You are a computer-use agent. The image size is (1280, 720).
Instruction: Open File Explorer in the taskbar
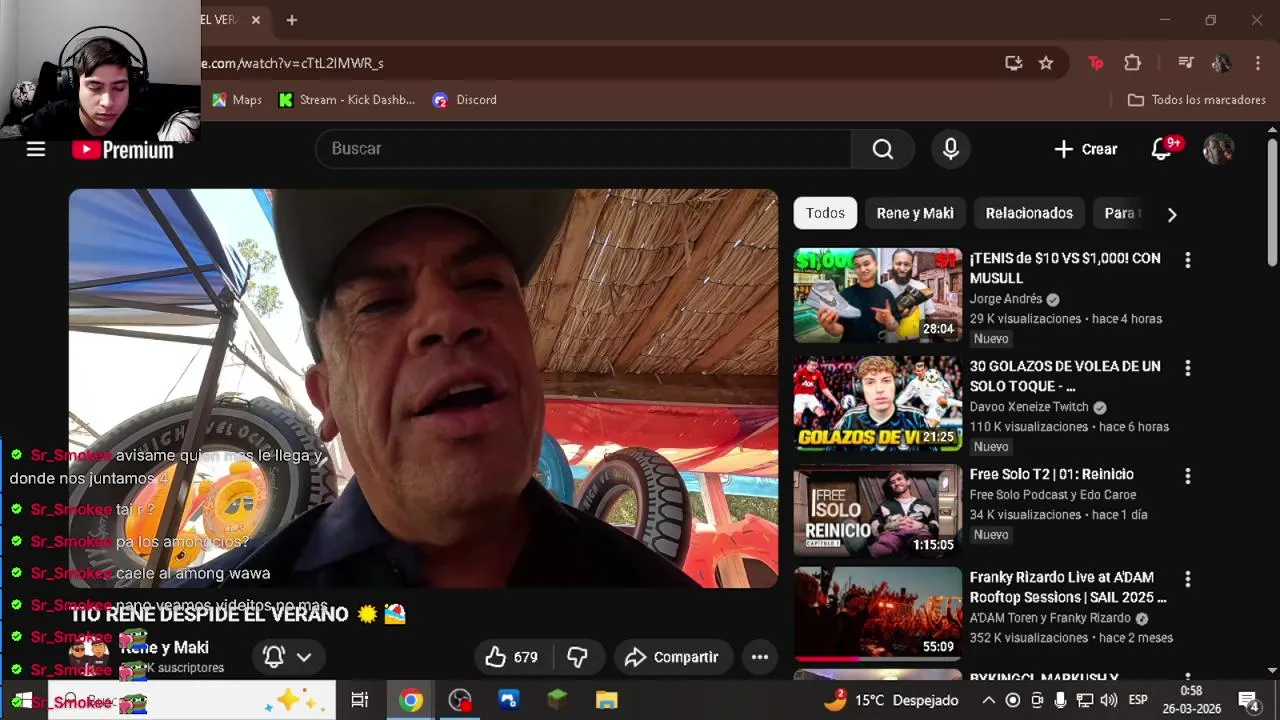607,700
